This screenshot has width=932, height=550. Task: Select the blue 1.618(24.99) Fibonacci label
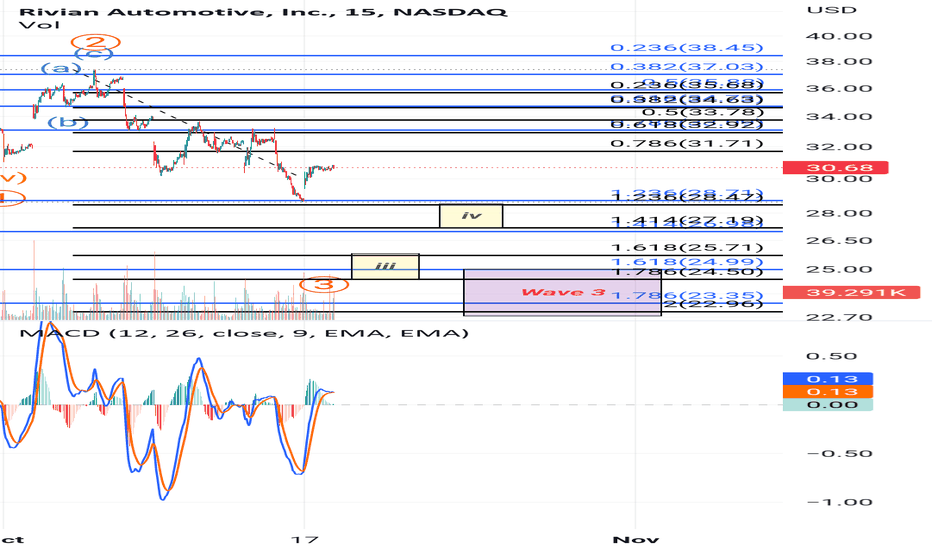coord(687,262)
